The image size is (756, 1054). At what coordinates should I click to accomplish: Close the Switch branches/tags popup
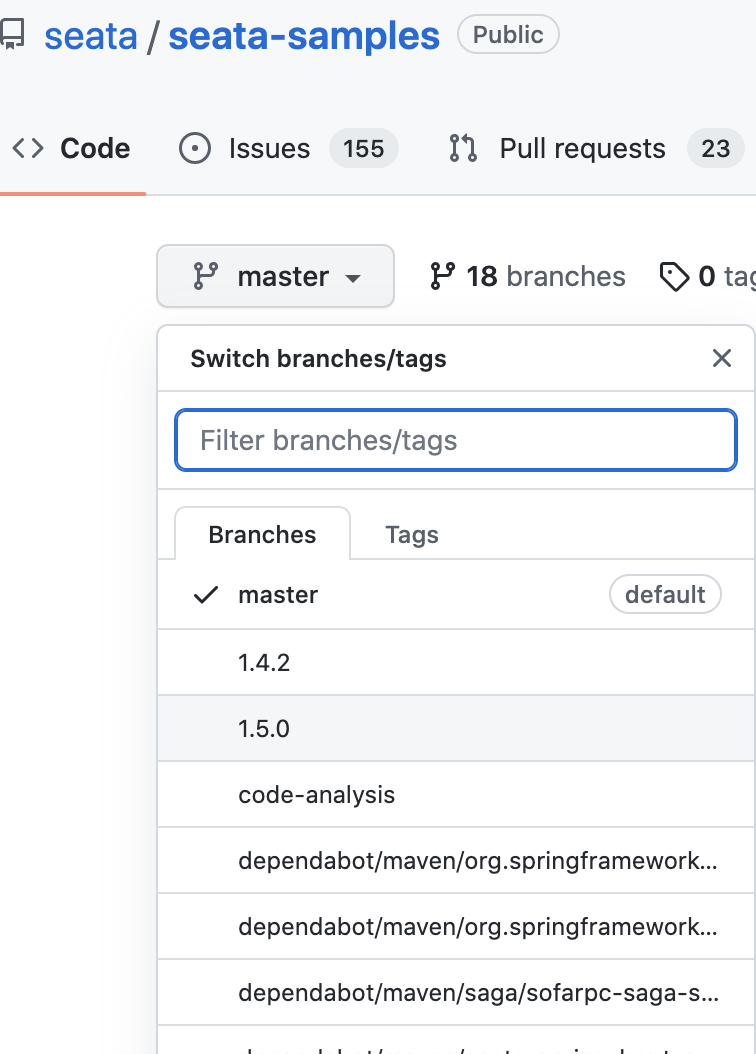722,358
